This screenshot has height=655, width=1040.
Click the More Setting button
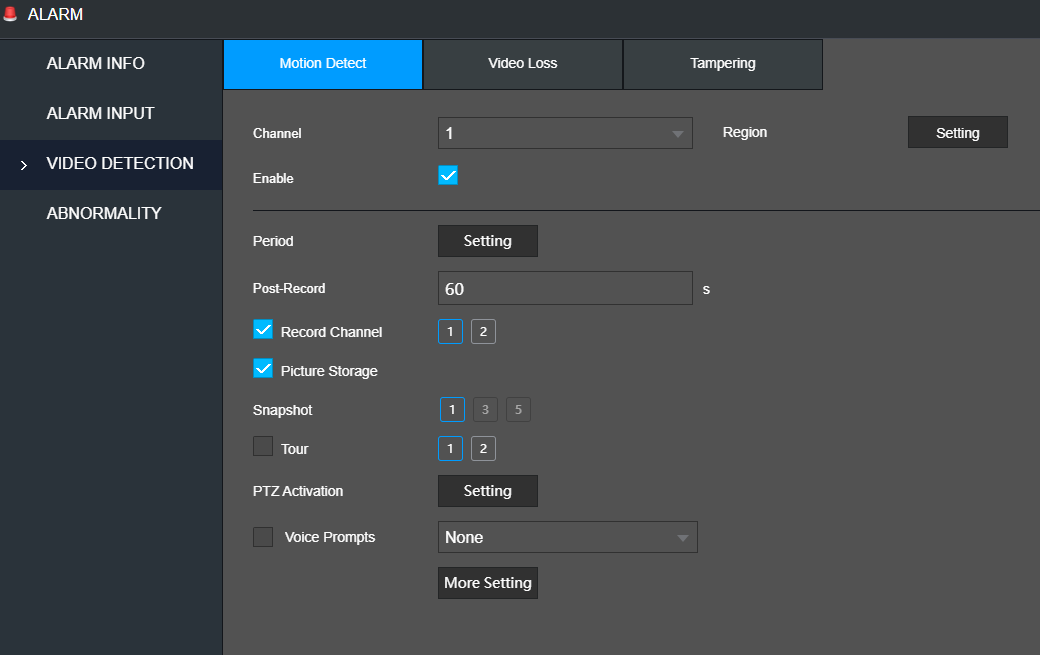[x=488, y=583]
